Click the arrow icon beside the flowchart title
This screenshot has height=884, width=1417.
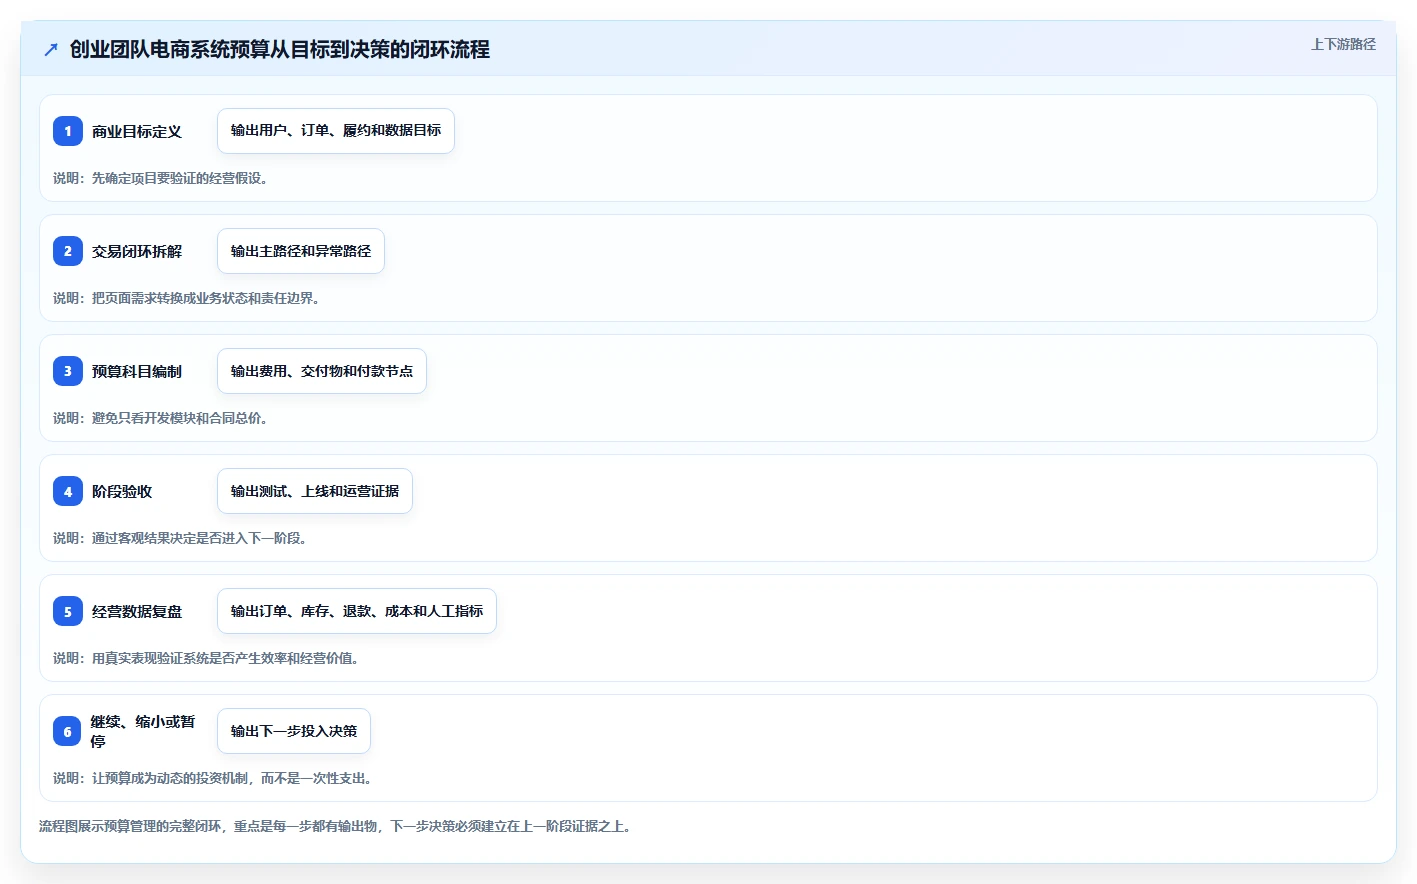[51, 49]
